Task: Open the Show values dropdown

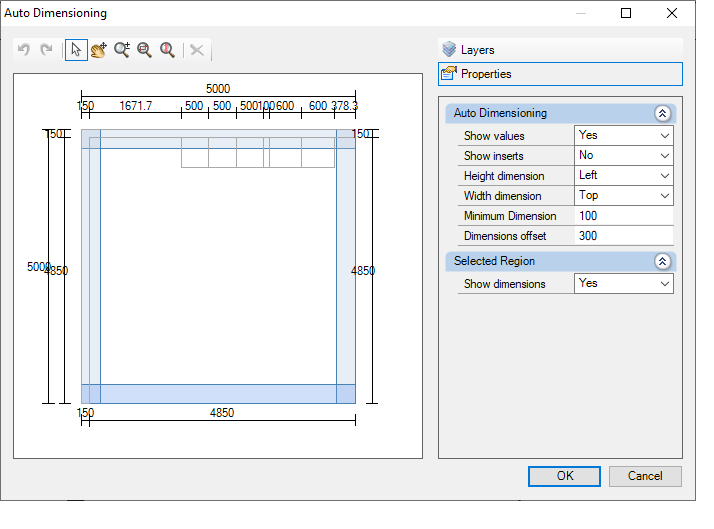Action: click(x=623, y=136)
